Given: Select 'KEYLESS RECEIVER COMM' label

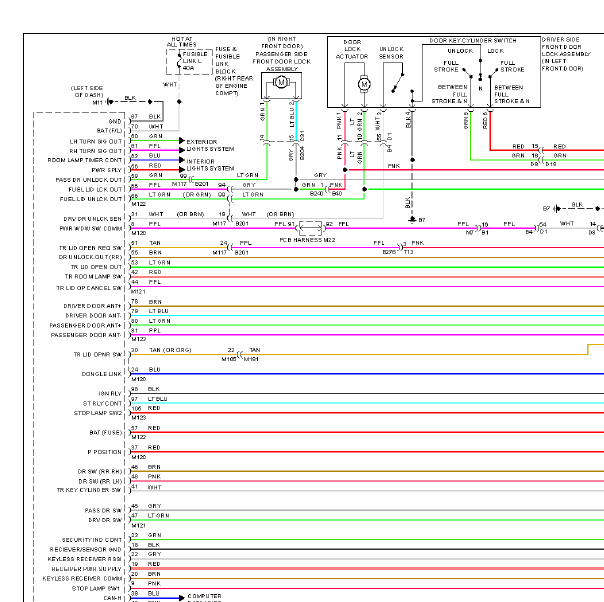Looking at the screenshot, I should pyautogui.click(x=82, y=579).
